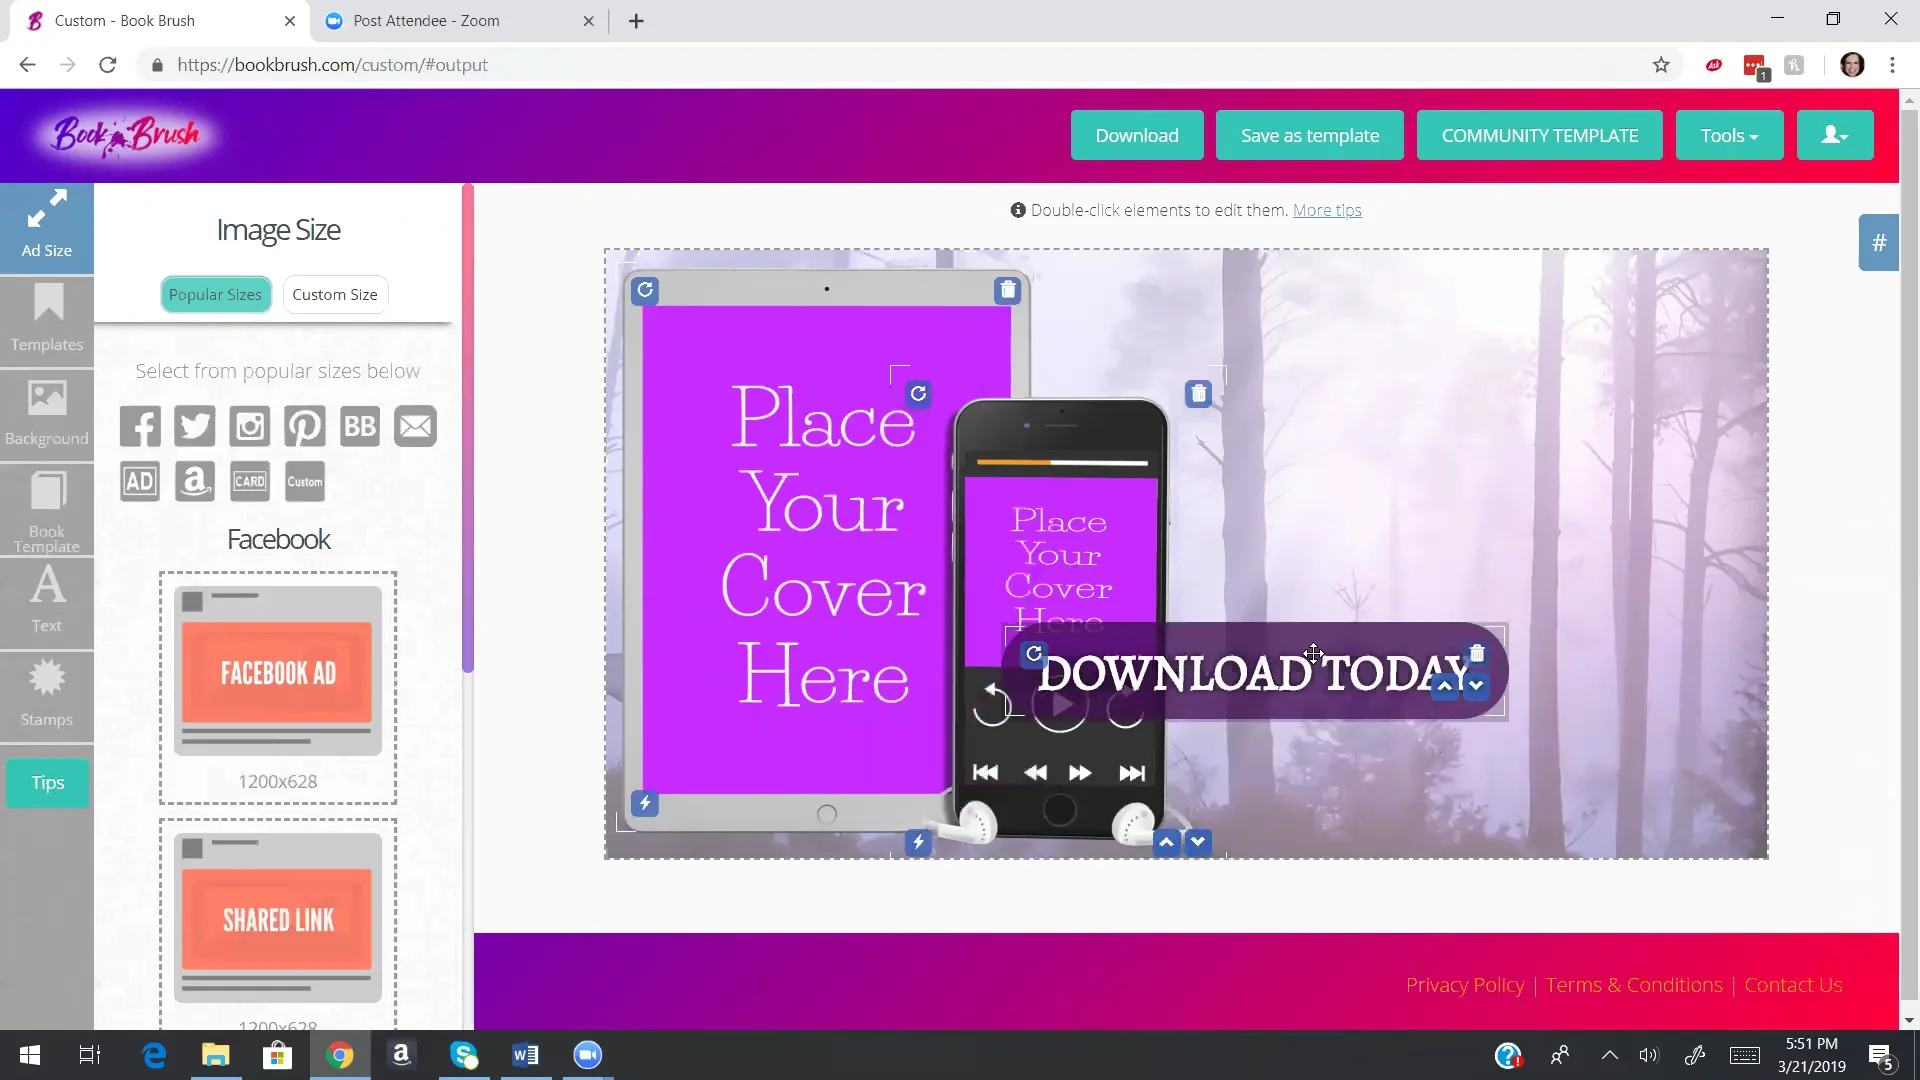Click the Ad Size toggle in sidebar
The width and height of the screenshot is (1920, 1080).
click(46, 222)
